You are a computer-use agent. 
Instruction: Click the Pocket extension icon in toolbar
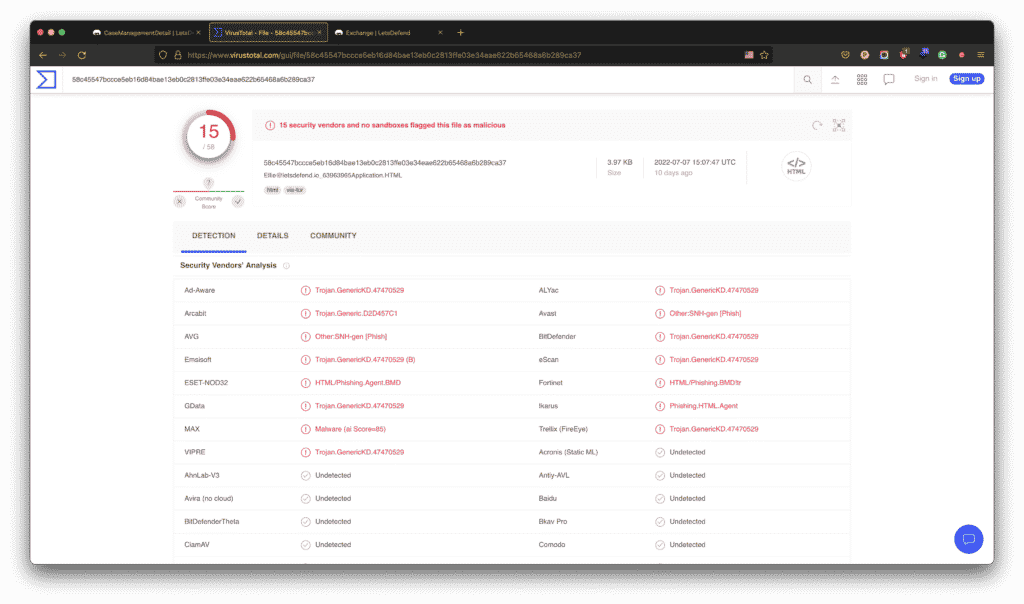845,56
